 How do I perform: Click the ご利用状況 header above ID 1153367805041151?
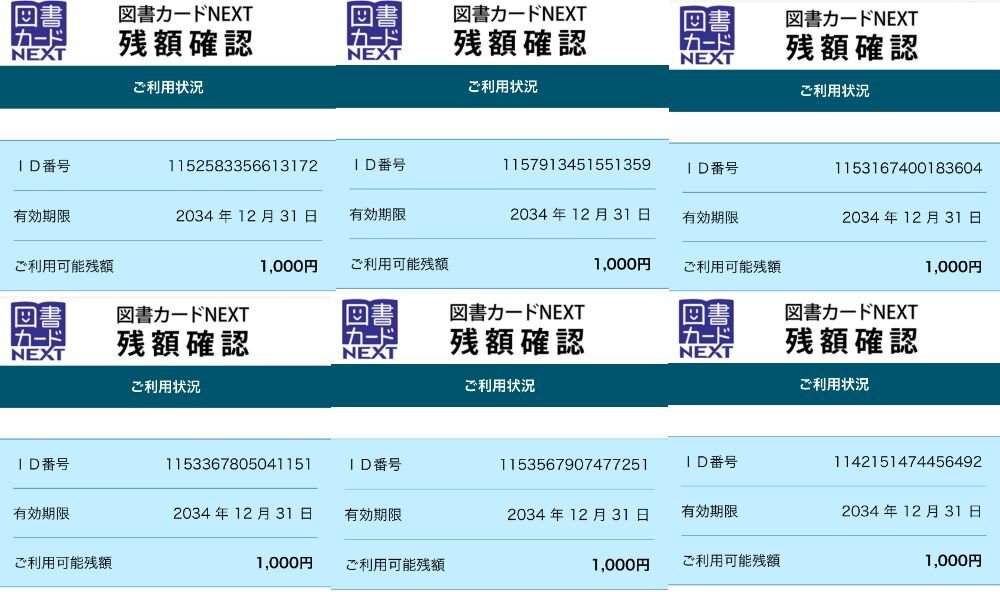click(x=166, y=387)
